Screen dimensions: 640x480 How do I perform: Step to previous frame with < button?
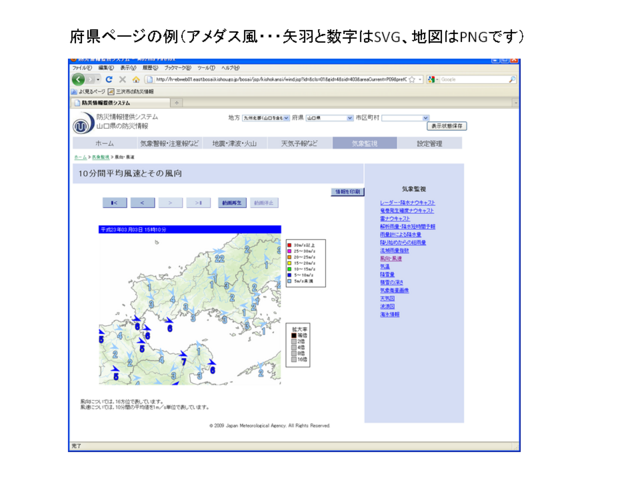pos(143,203)
